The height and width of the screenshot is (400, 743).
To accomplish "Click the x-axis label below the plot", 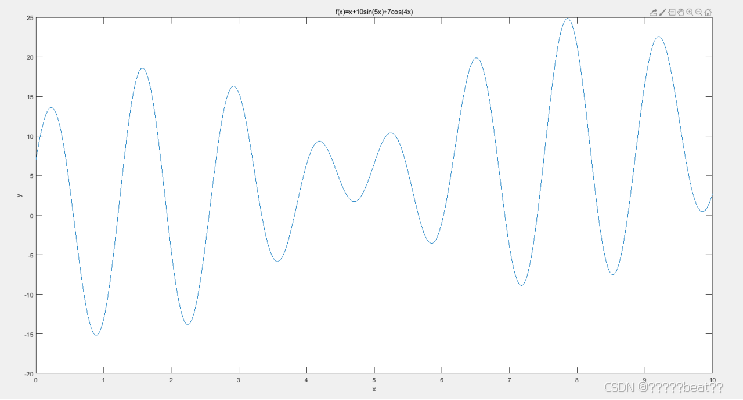I will pyautogui.click(x=374, y=389).
